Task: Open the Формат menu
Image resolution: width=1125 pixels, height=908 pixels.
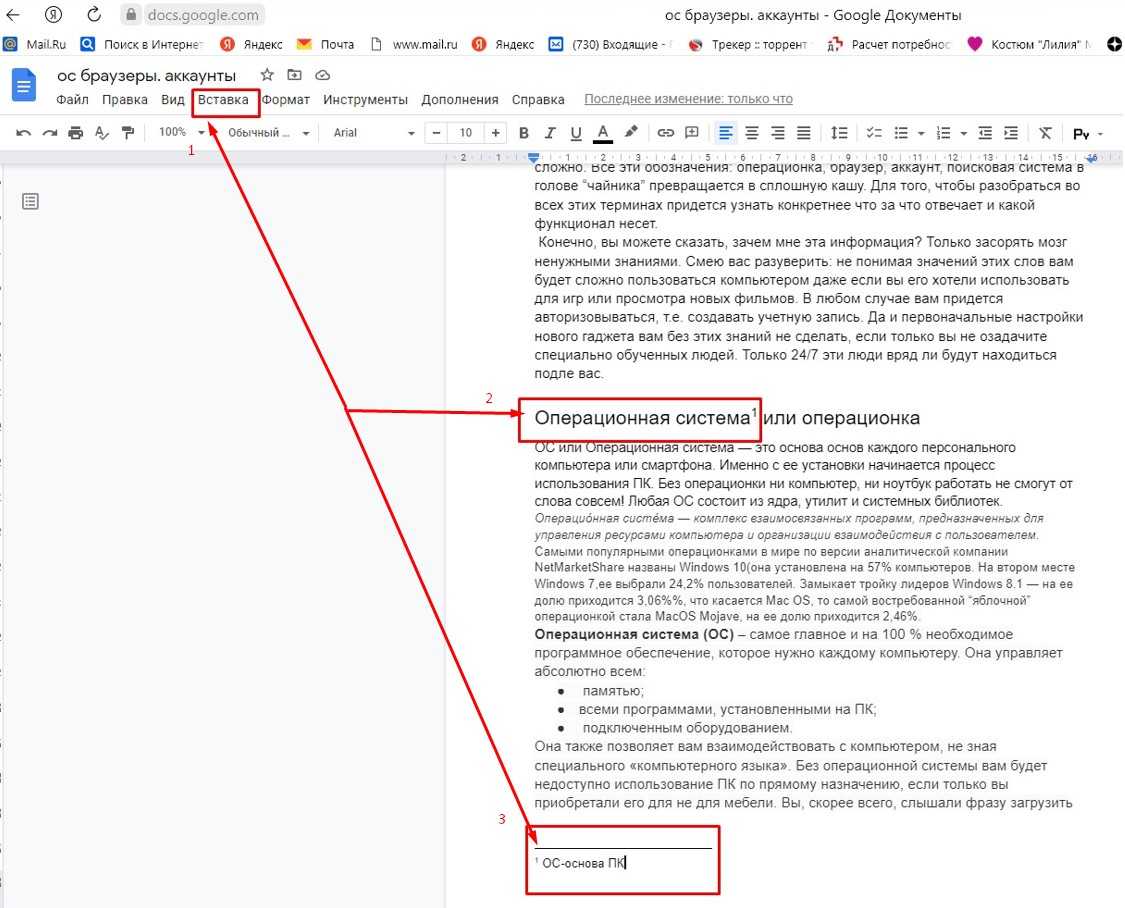Action: coord(286,100)
